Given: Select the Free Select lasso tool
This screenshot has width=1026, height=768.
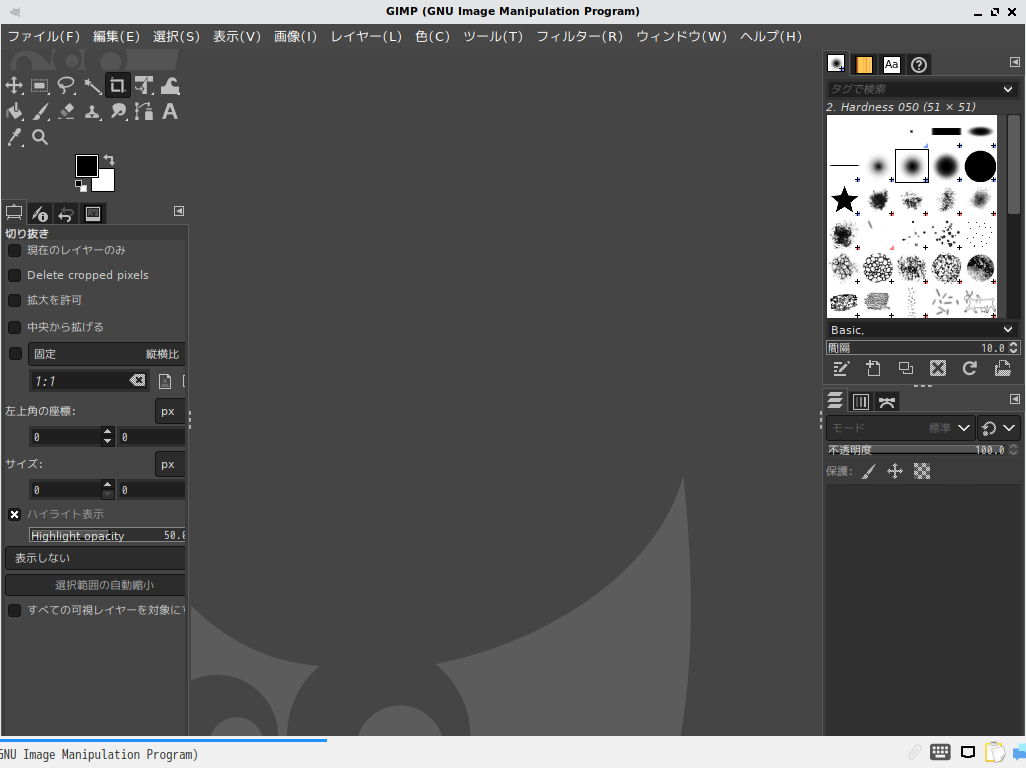Looking at the screenshot, I should (66, 86).
